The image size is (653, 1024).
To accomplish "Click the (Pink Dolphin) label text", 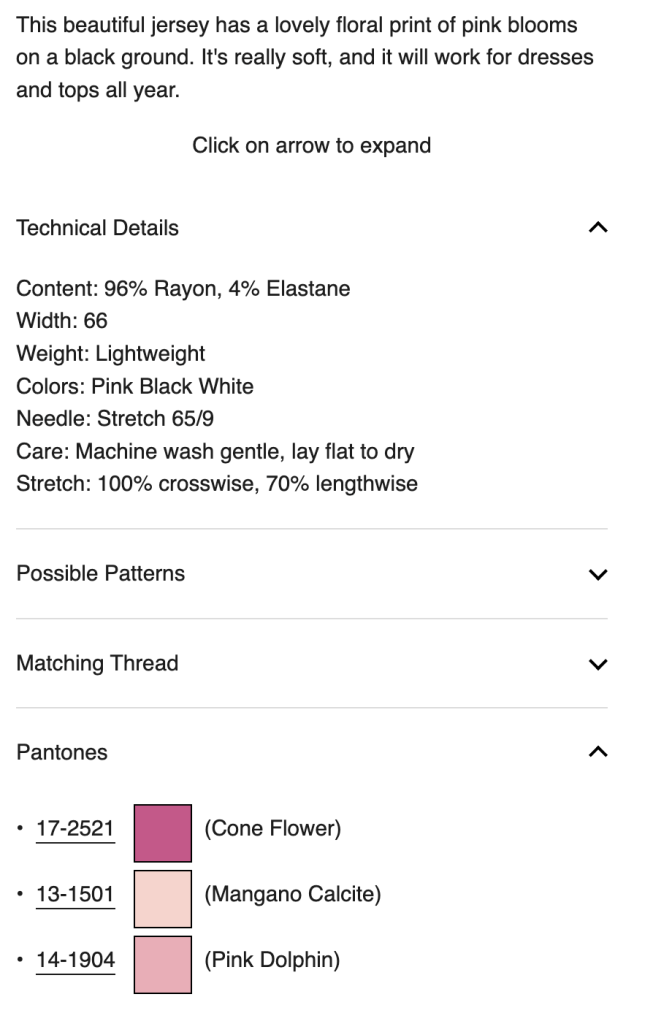I will pyautogui.click(x=272, y=961).
